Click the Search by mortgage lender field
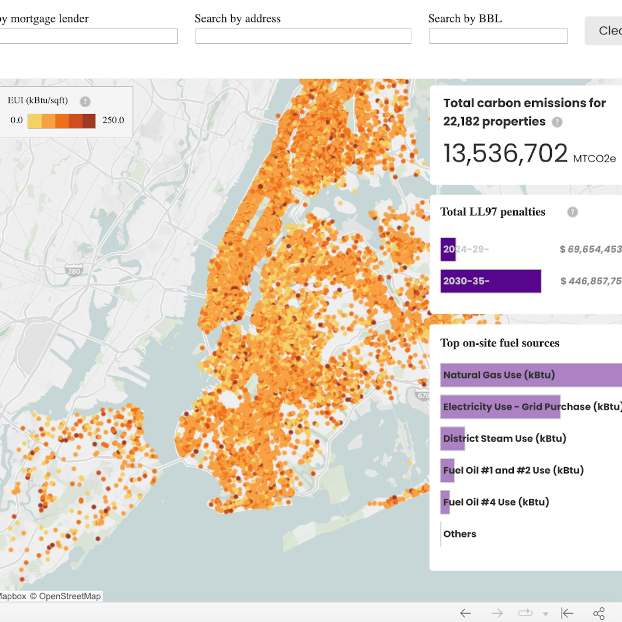622x622 pixels. tap(88, 36)
